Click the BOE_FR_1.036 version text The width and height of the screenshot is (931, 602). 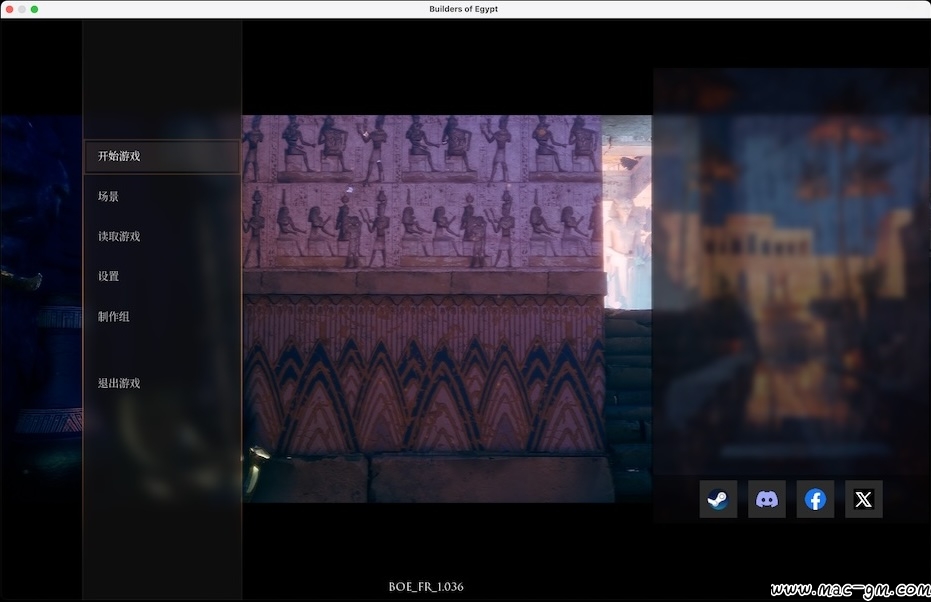pyautogui.click(x=426, y=587)
